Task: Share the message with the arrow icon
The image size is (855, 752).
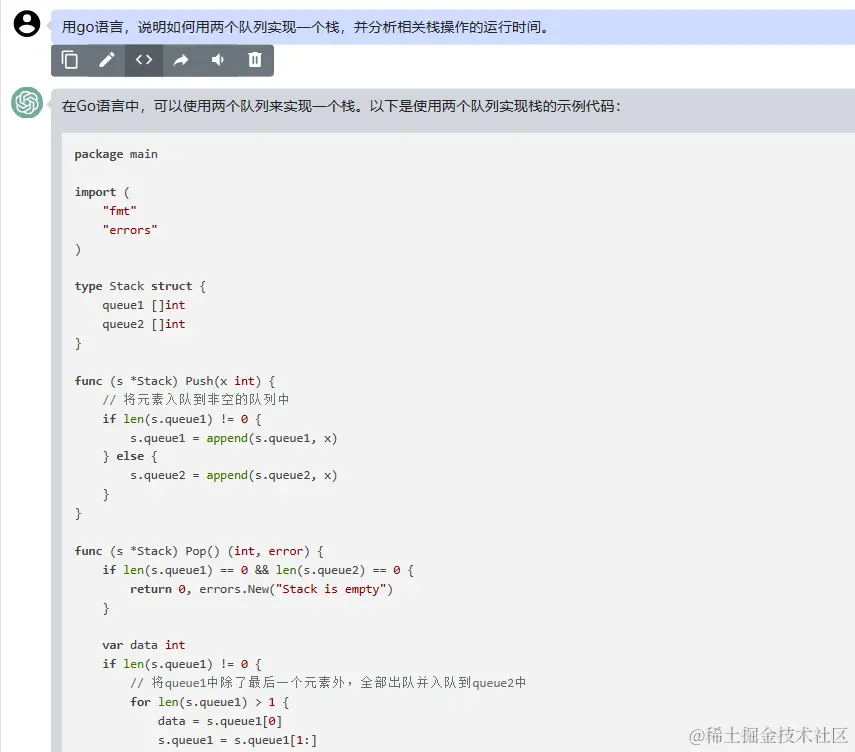Action: tap(181, 60)
